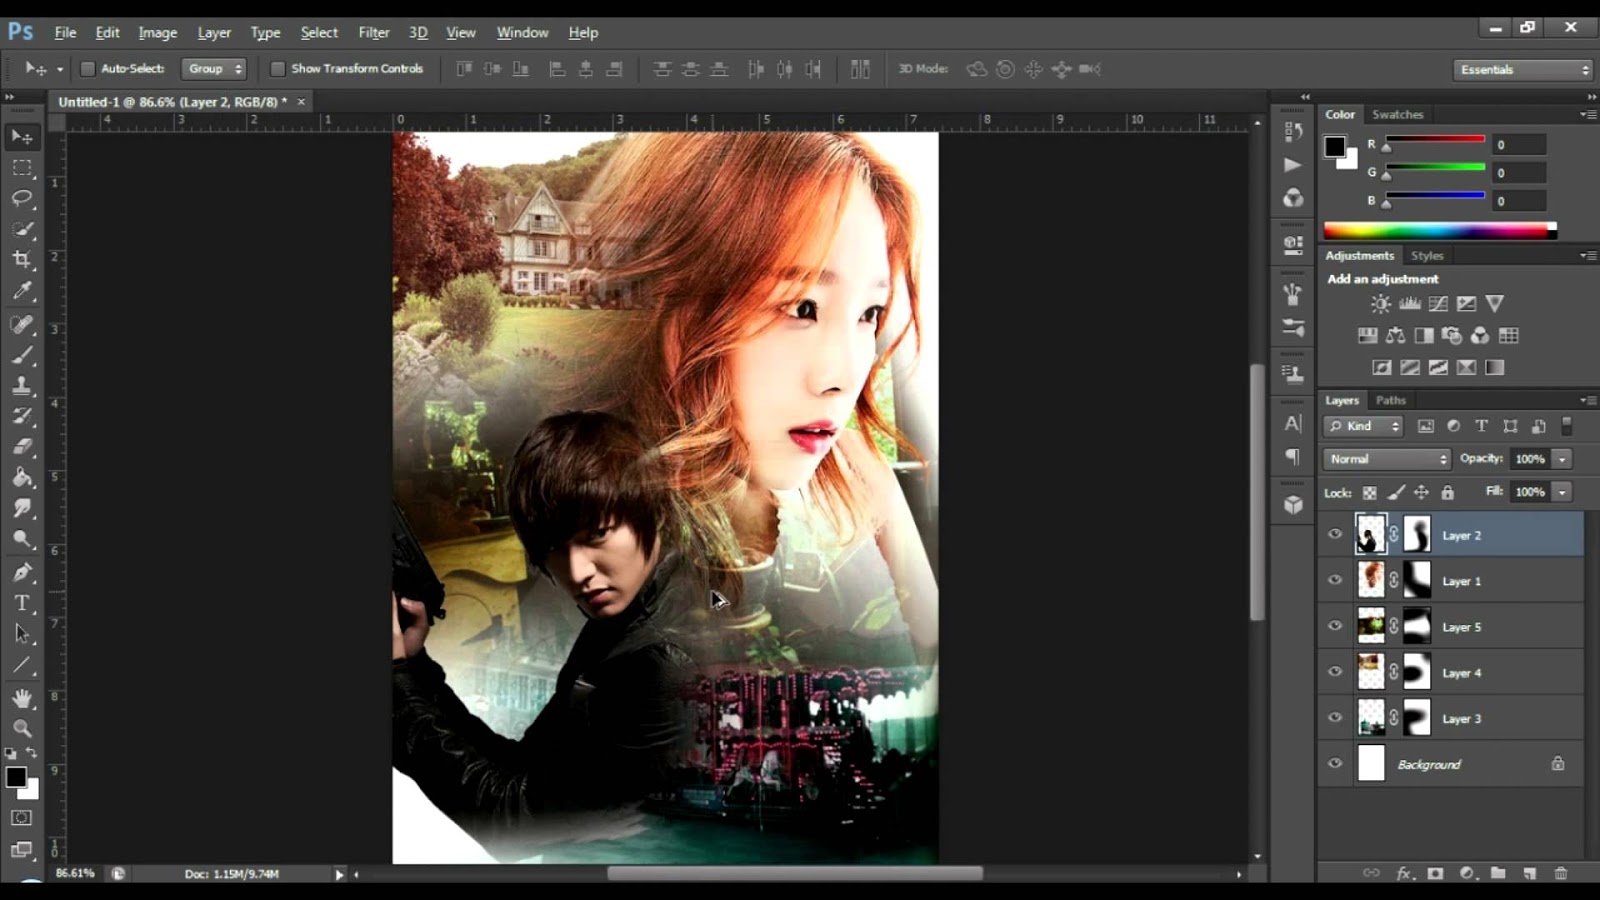Screen dimensions: 1600x900
Task: Select the Lasso tool
Action: pyautogui.click(x=22, y=198)
